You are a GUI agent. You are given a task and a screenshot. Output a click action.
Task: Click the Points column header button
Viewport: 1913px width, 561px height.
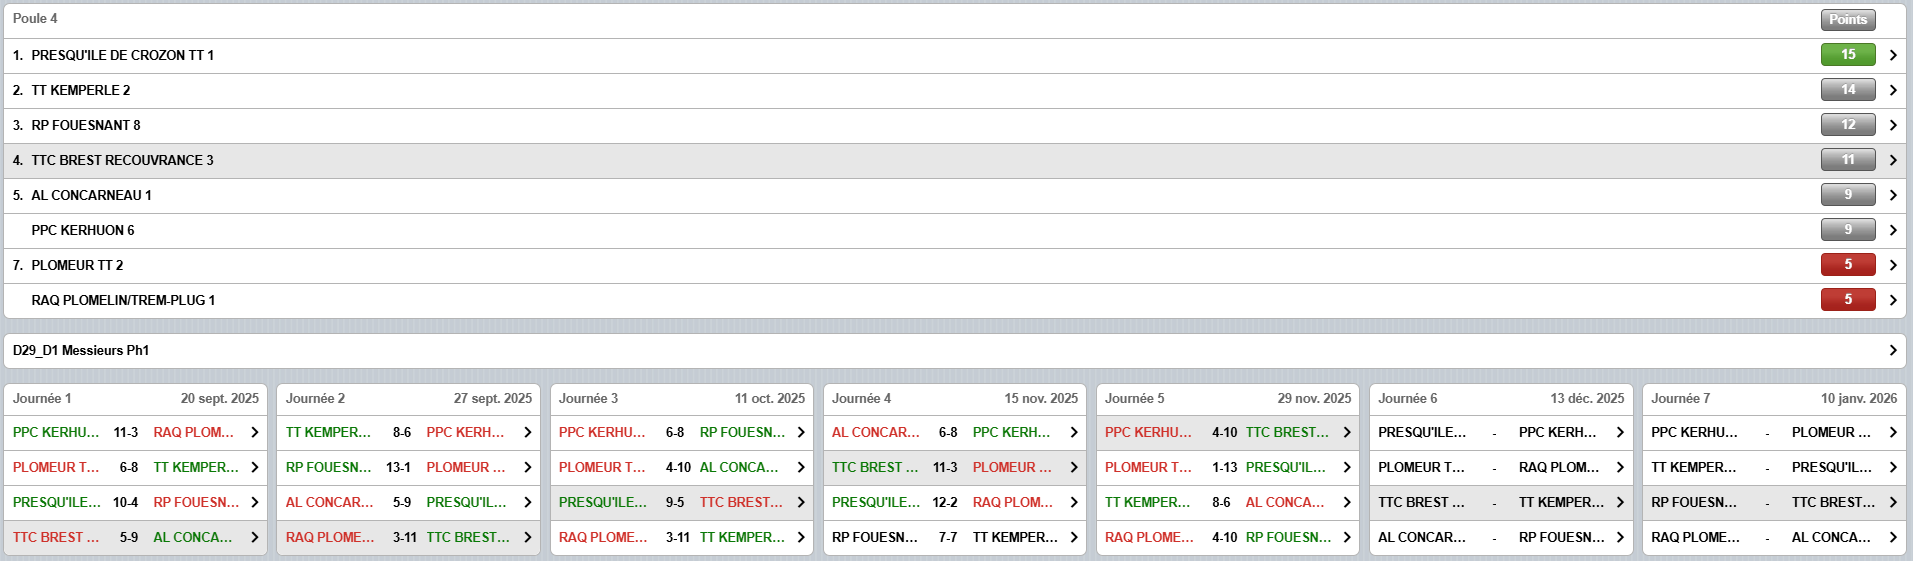point(1847,19)
